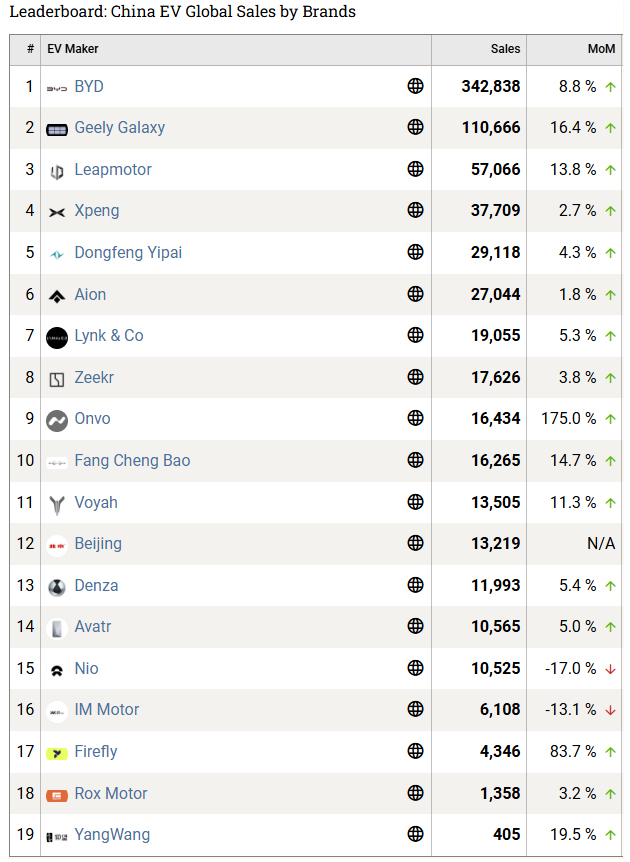The image size is (630, 862).
Task: Click the Leapmotor logo icon
Action: click(x=57, y=171)
